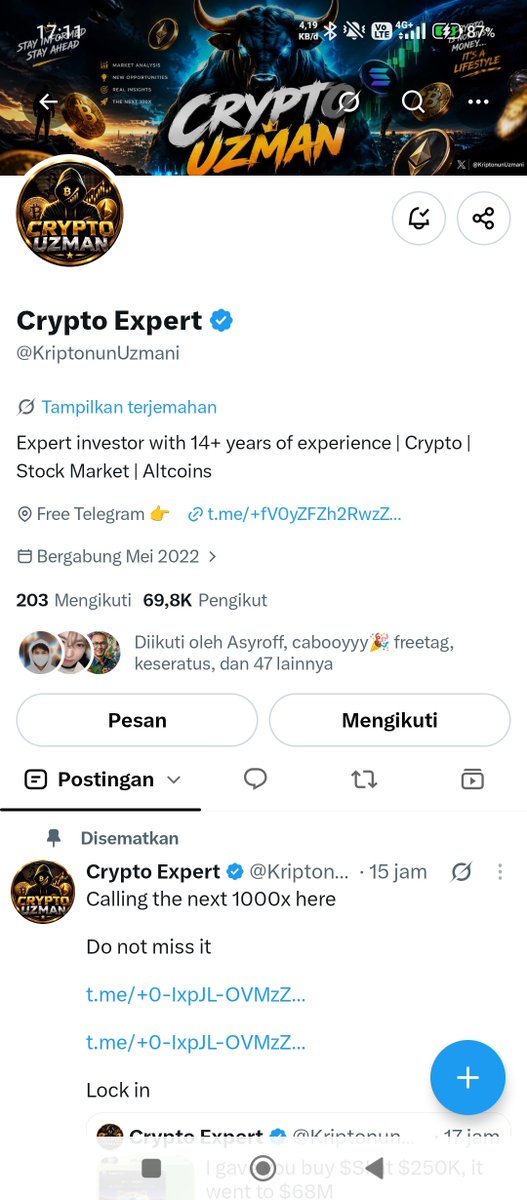527x1200 pixels.
Task: Expand Bergabung Mei 2022 chevron
Action: 212,556
